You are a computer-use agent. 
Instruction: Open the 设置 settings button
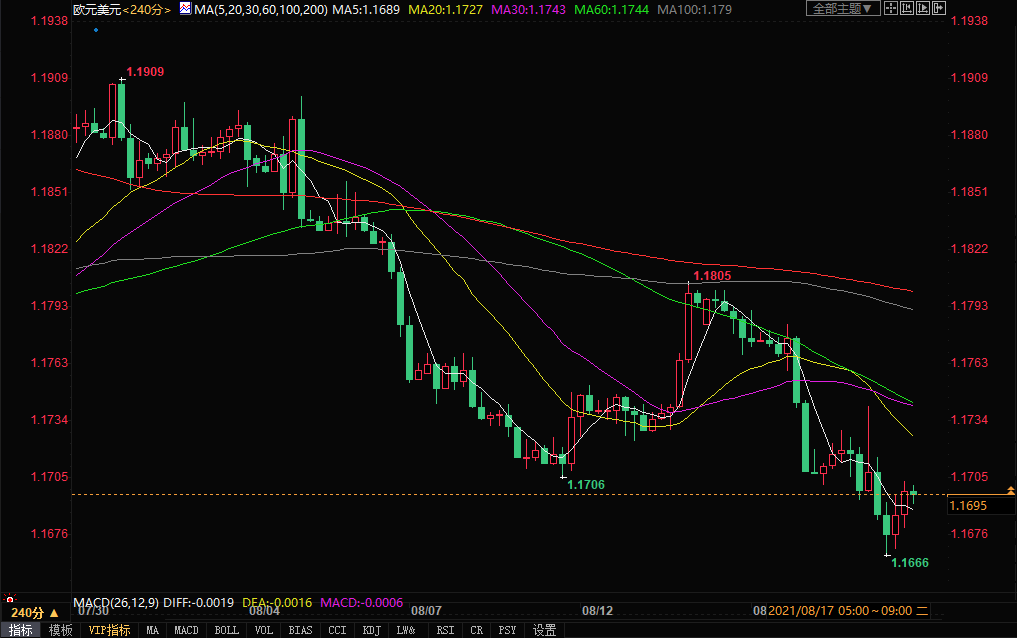pos(544,630)
